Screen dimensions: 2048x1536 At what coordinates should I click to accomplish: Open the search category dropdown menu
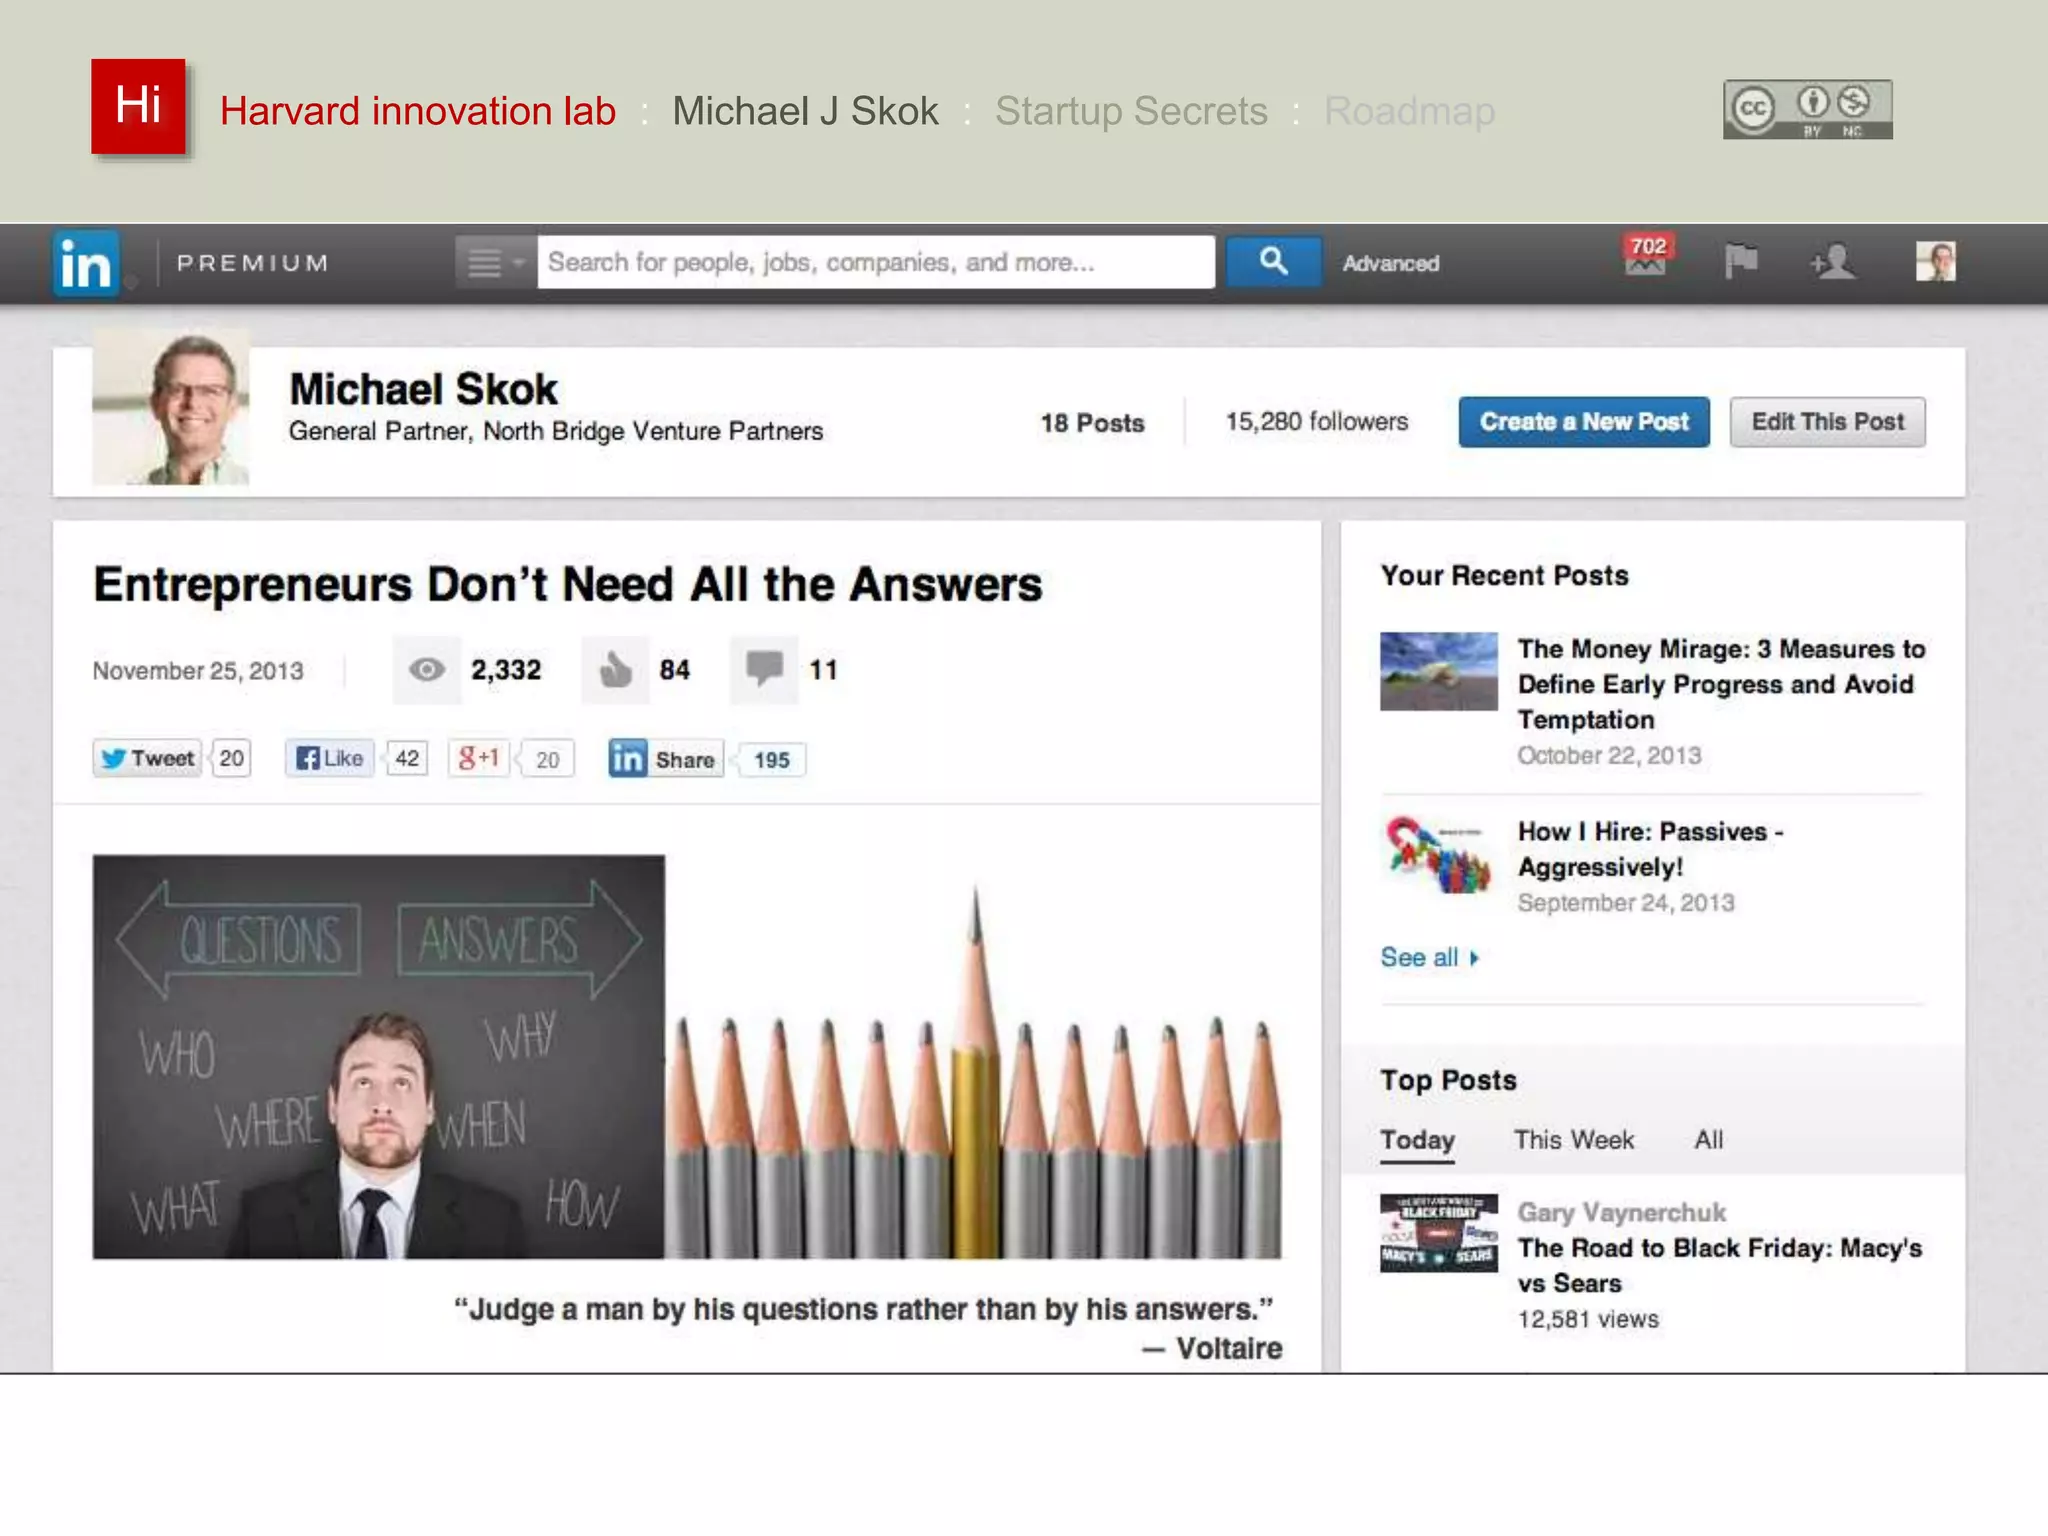pyautogui.click(x=496, y=263)
